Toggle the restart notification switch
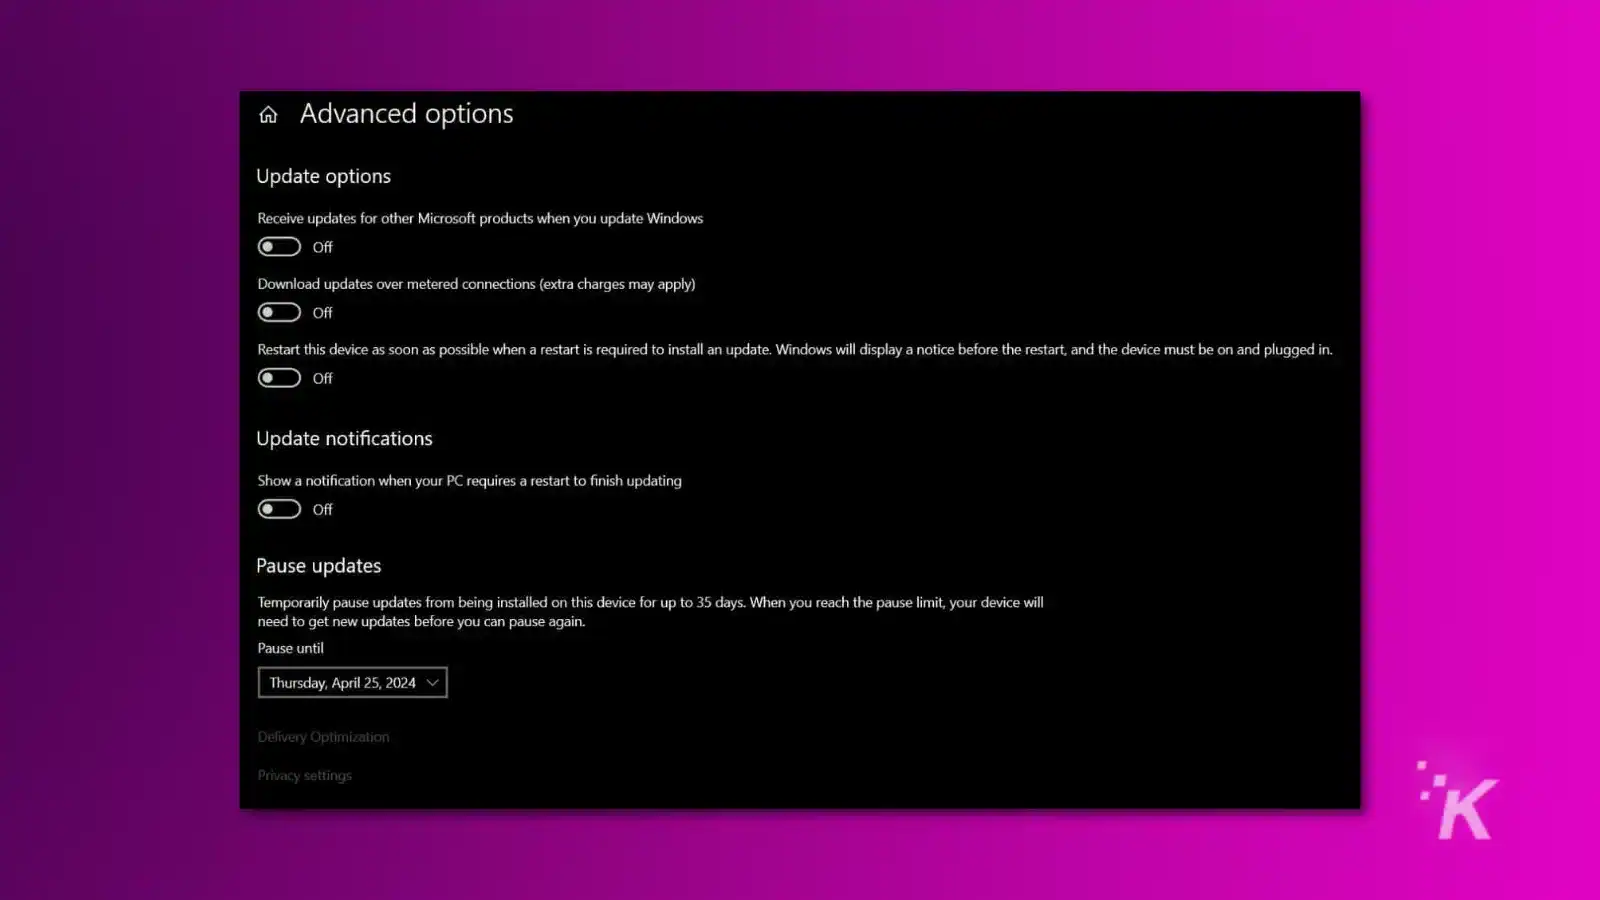The image size is (1600, 900). (x=279, y=509)
